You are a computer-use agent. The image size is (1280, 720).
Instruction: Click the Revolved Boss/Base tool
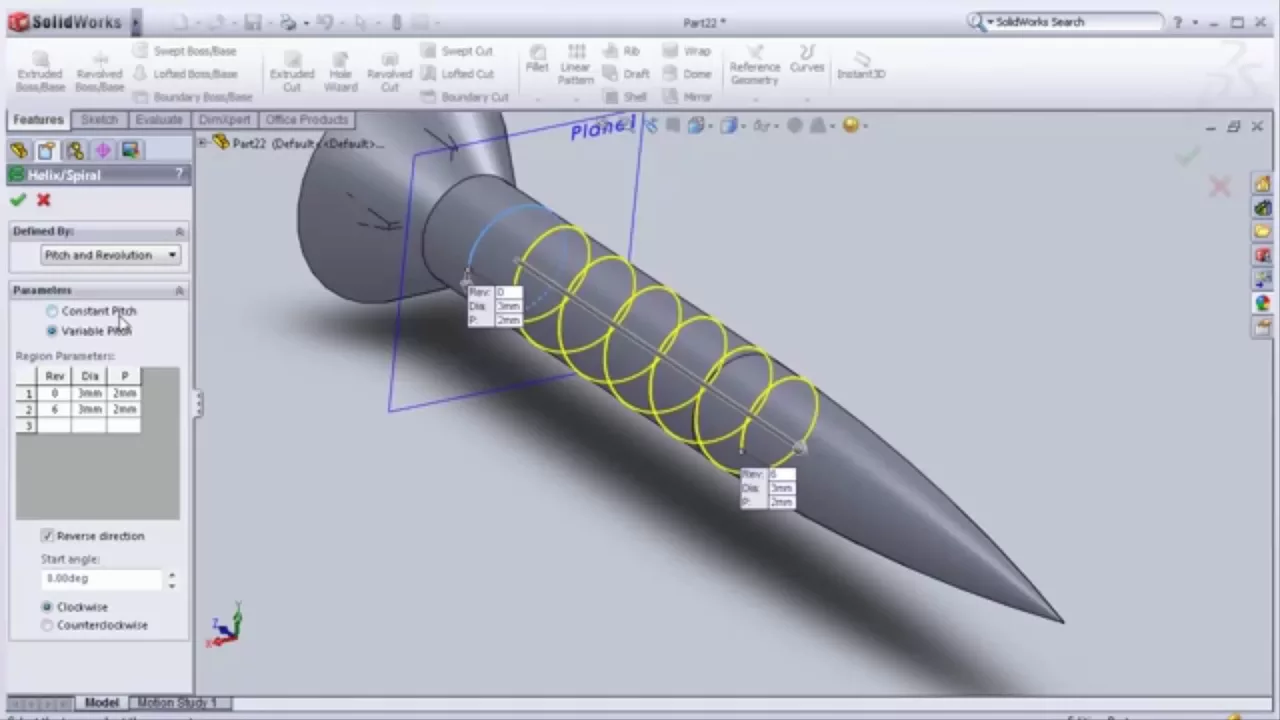pos(99,72)
